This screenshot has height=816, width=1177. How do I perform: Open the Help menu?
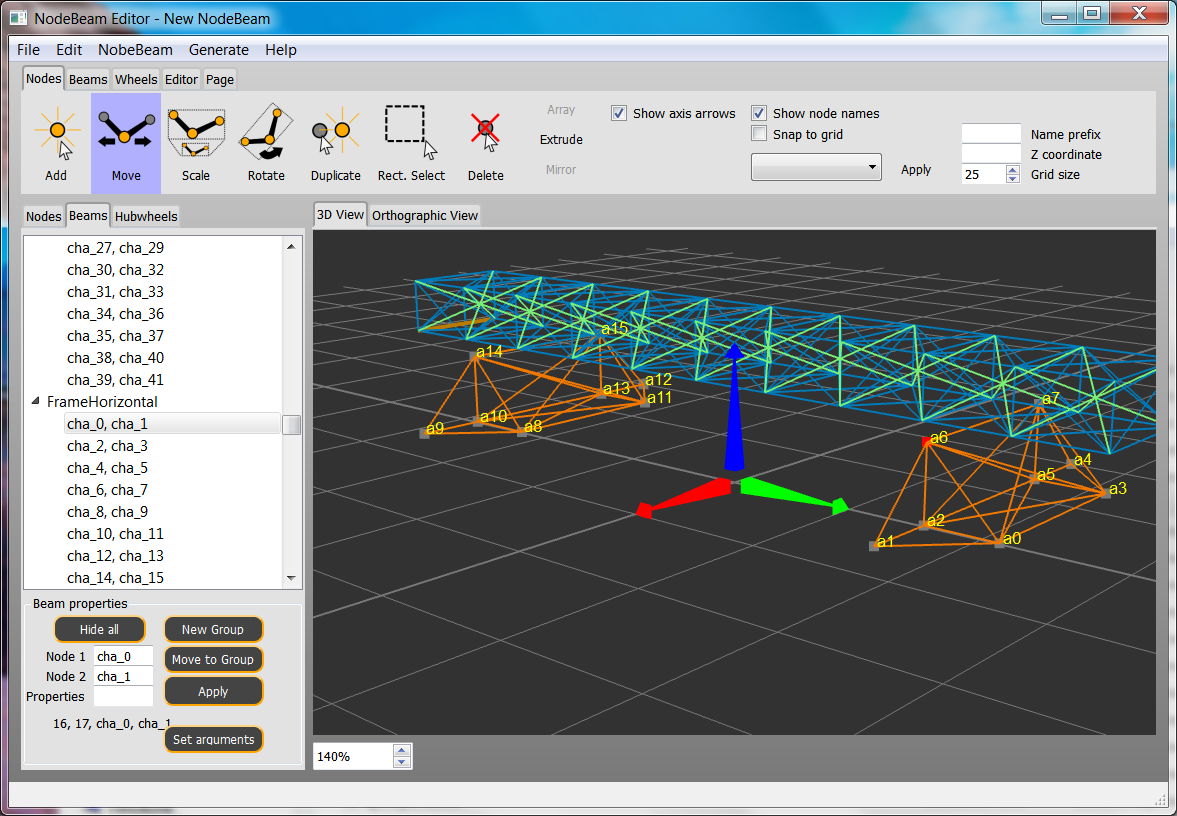coord(281,50)
